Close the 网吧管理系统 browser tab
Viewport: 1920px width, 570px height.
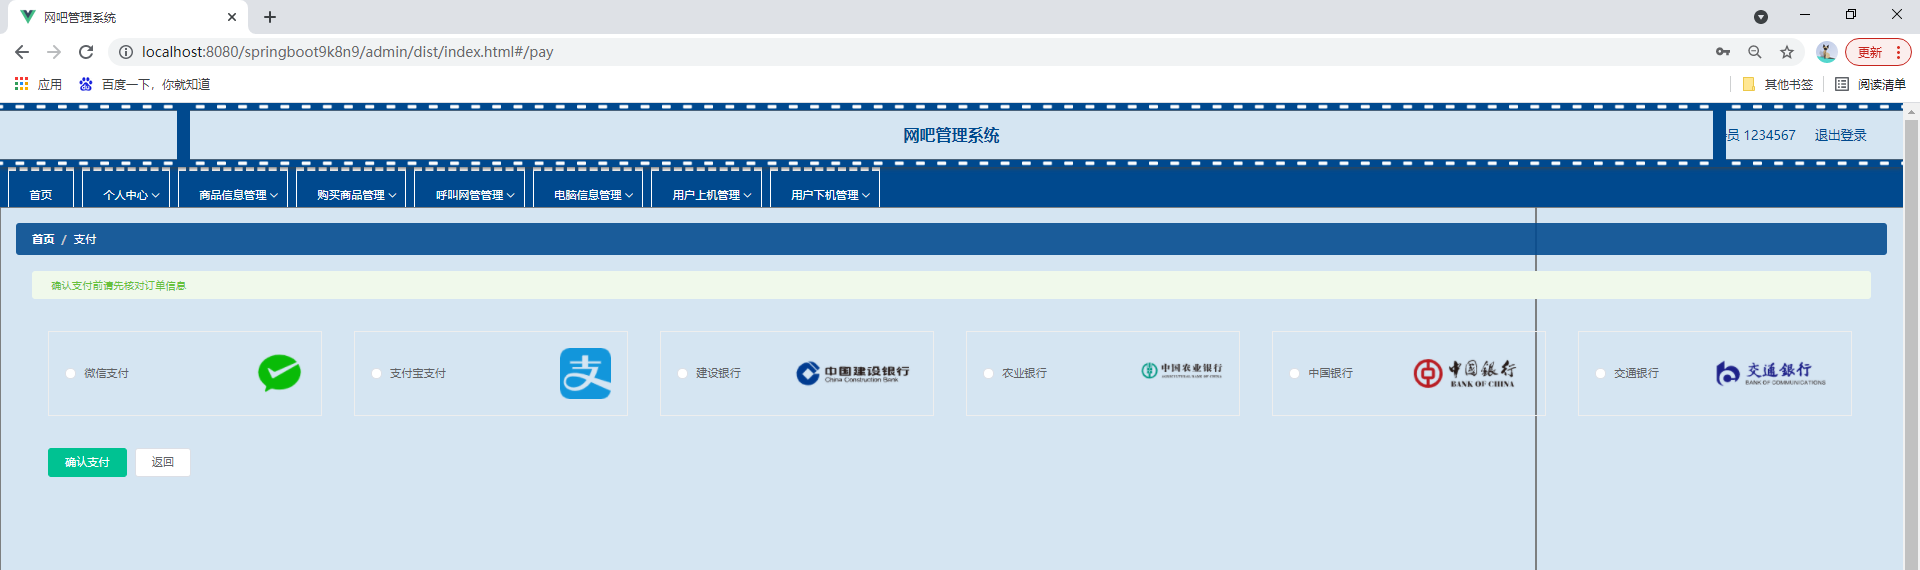pyautogui.click(x=232, y=17)
